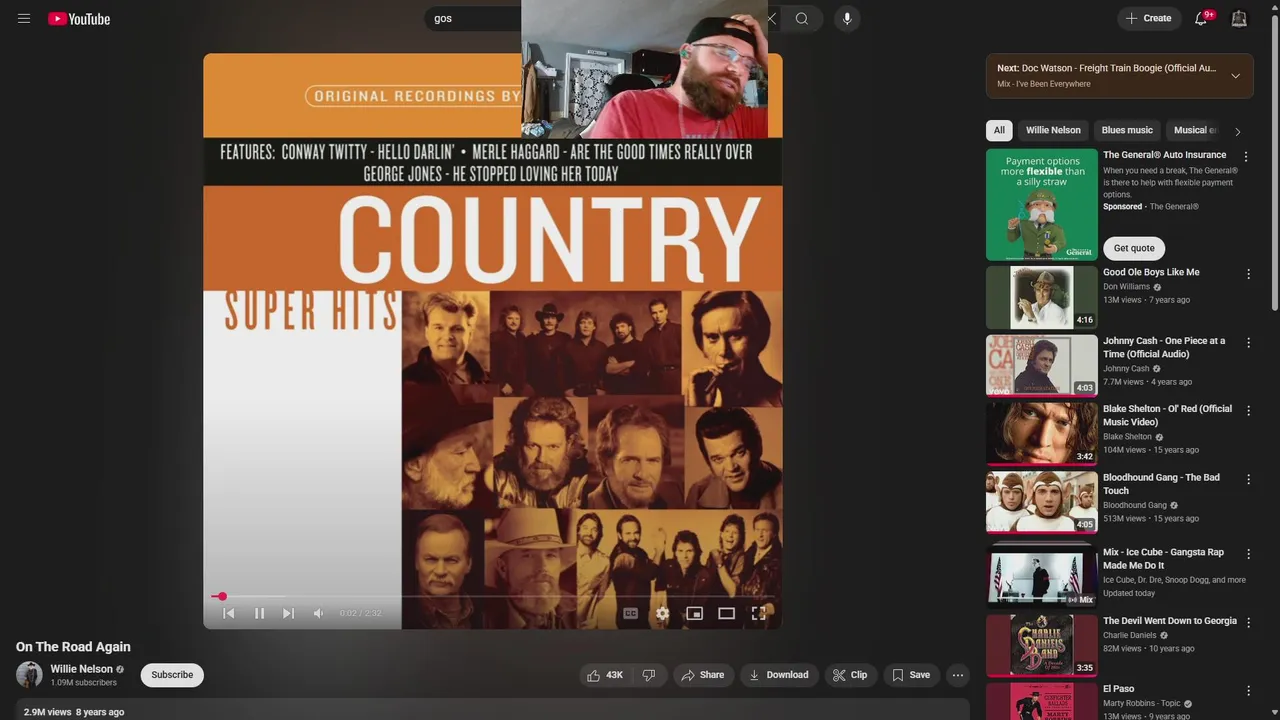Play Good Ole Boys Like Me thumbnail
1280x720 pixels.
(1042, 297)
